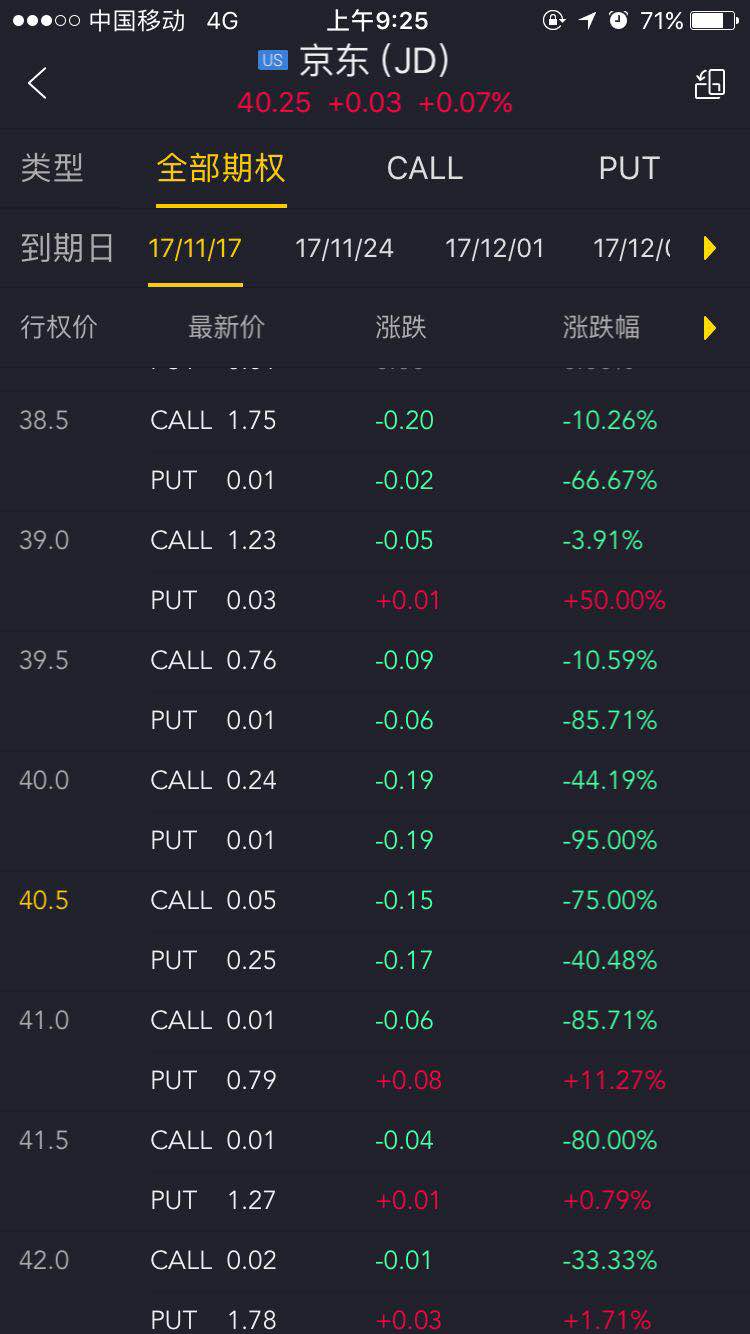Viewport: 750px width, 1334px height.
Task: Tap the blue US market badge
Action: (272, 61)
